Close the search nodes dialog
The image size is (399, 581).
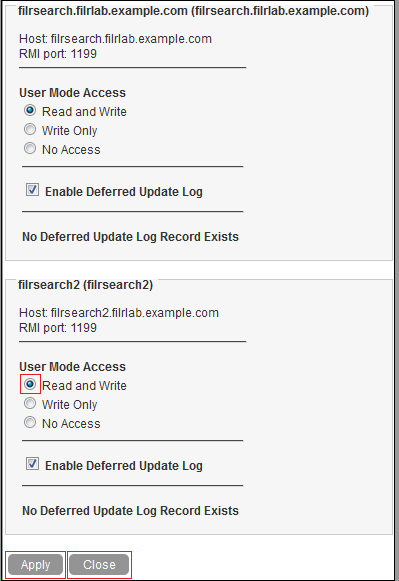coord(99,565)
